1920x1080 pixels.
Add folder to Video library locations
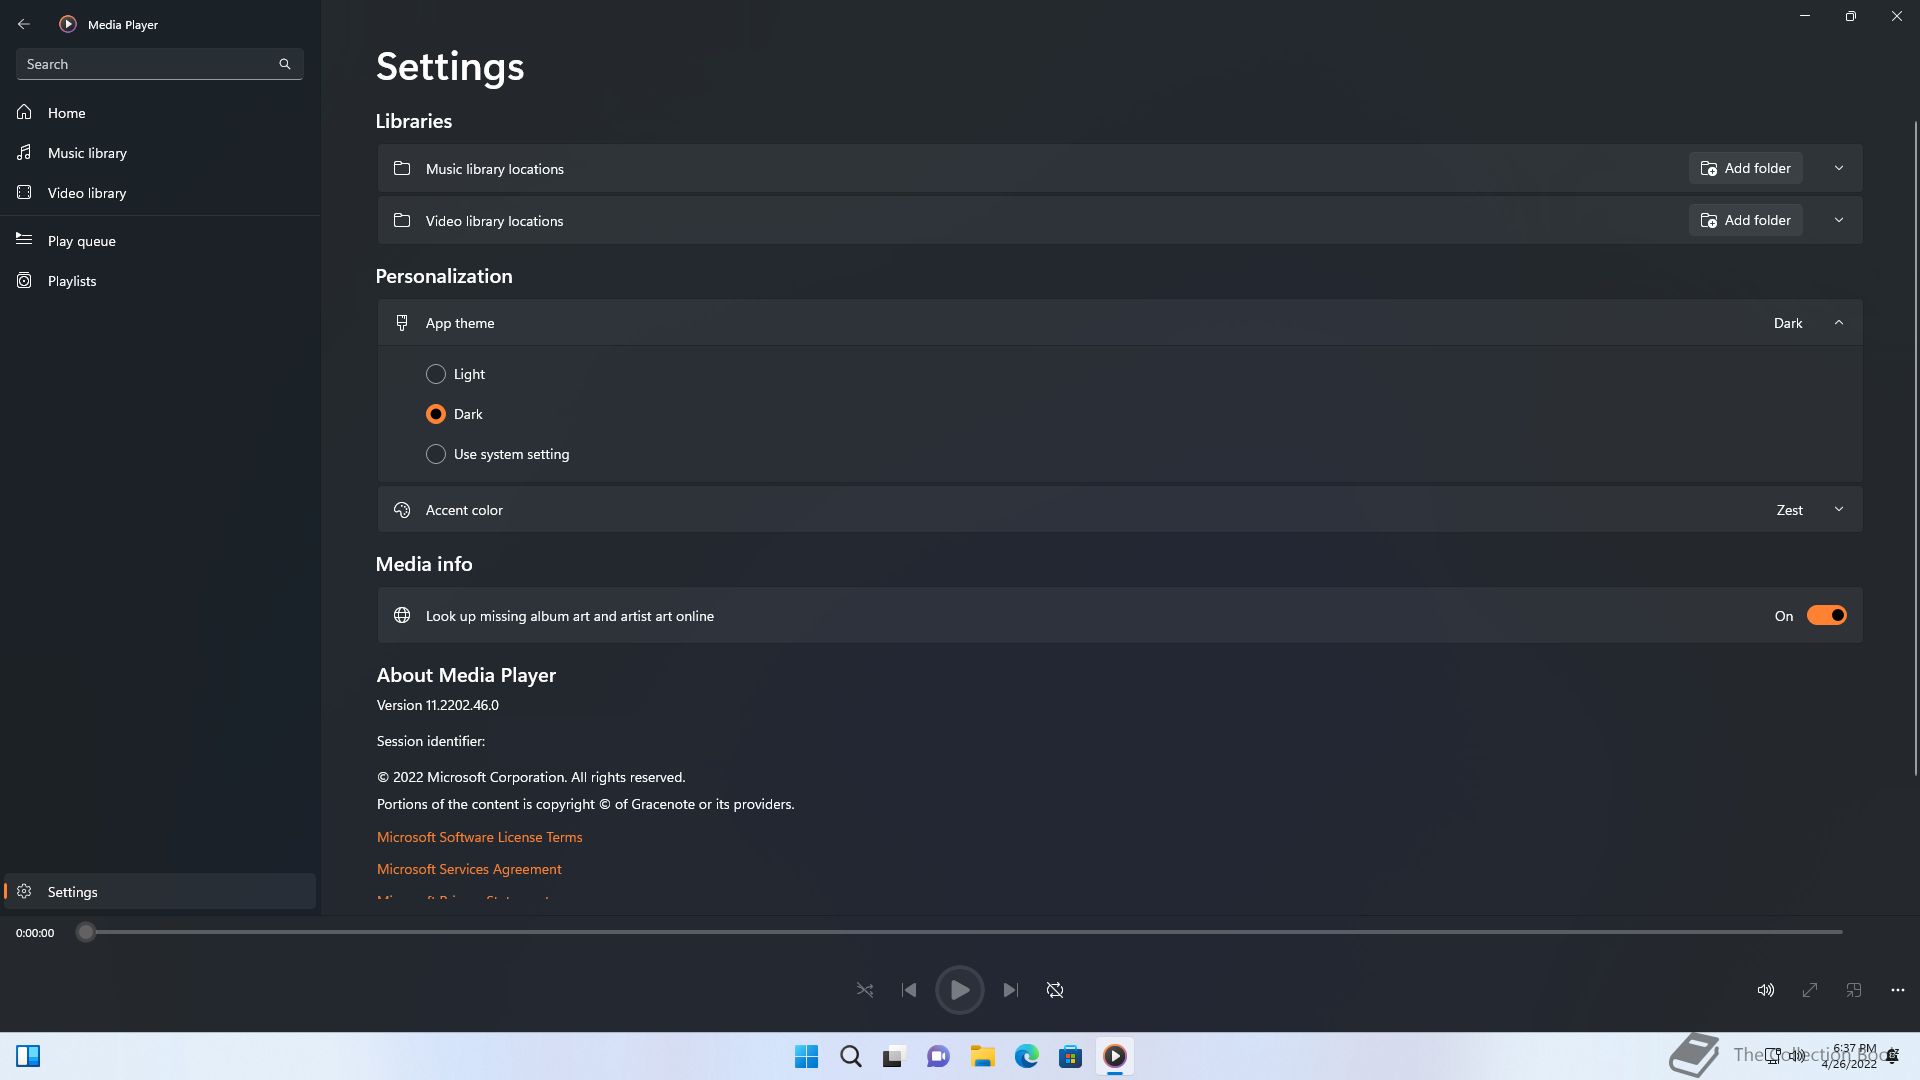pos(1746,220)
